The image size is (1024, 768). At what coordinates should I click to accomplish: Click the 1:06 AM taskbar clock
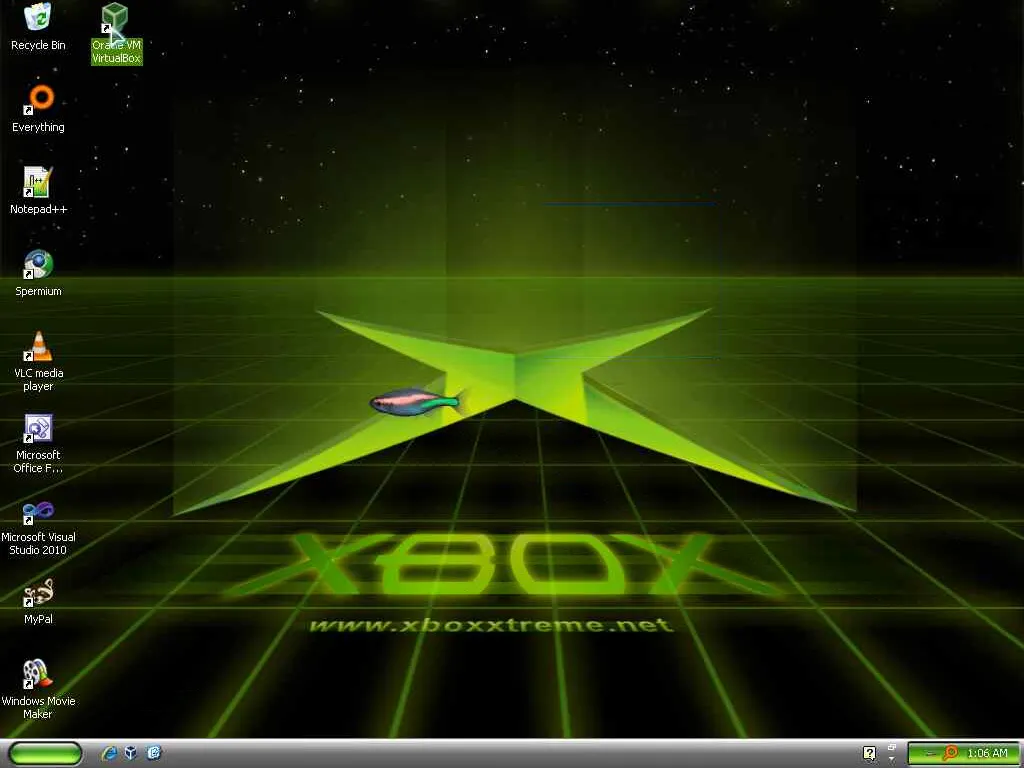[x=987, y=753]
